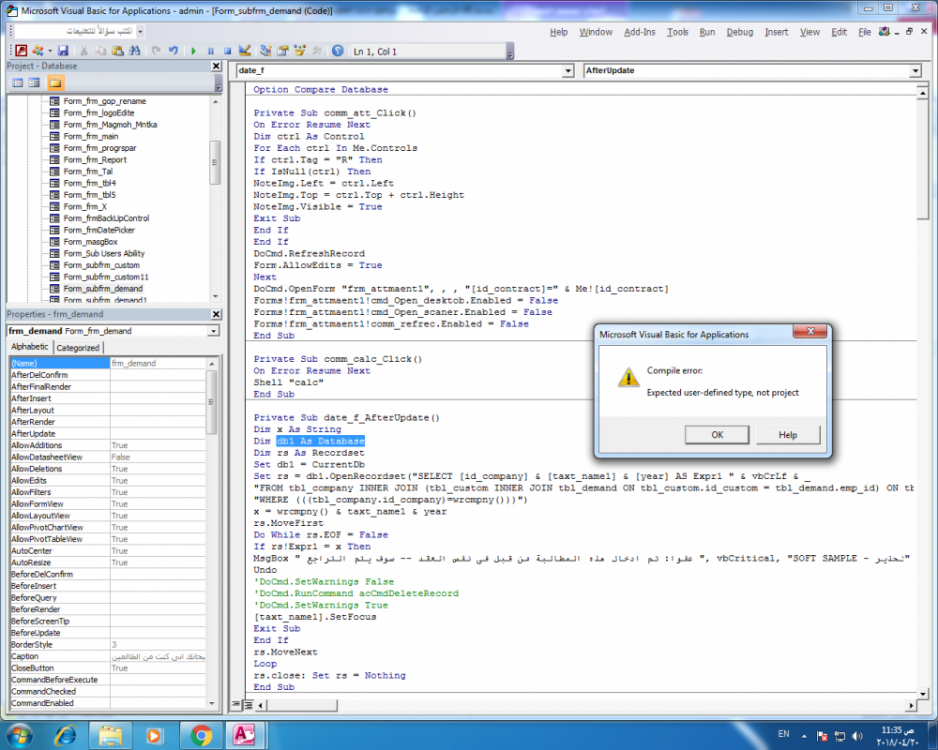
Task: Select the (Name) property row
Action: point(108,363)
